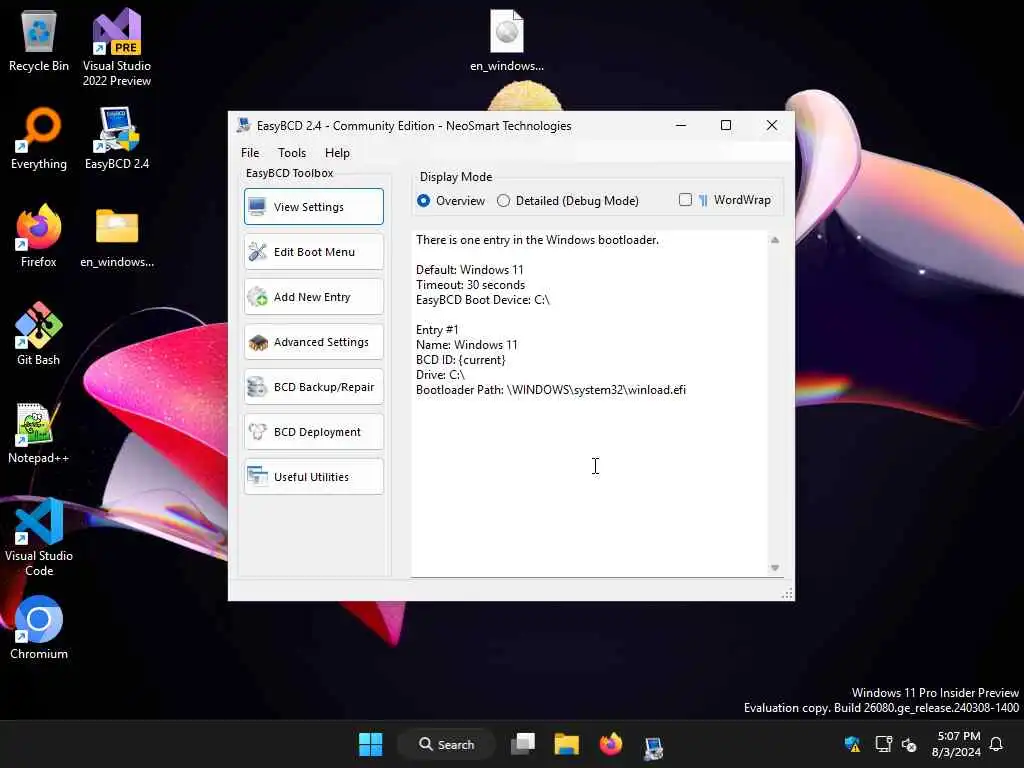Click inside the boot entry overview text area

(x=589, y=404)
